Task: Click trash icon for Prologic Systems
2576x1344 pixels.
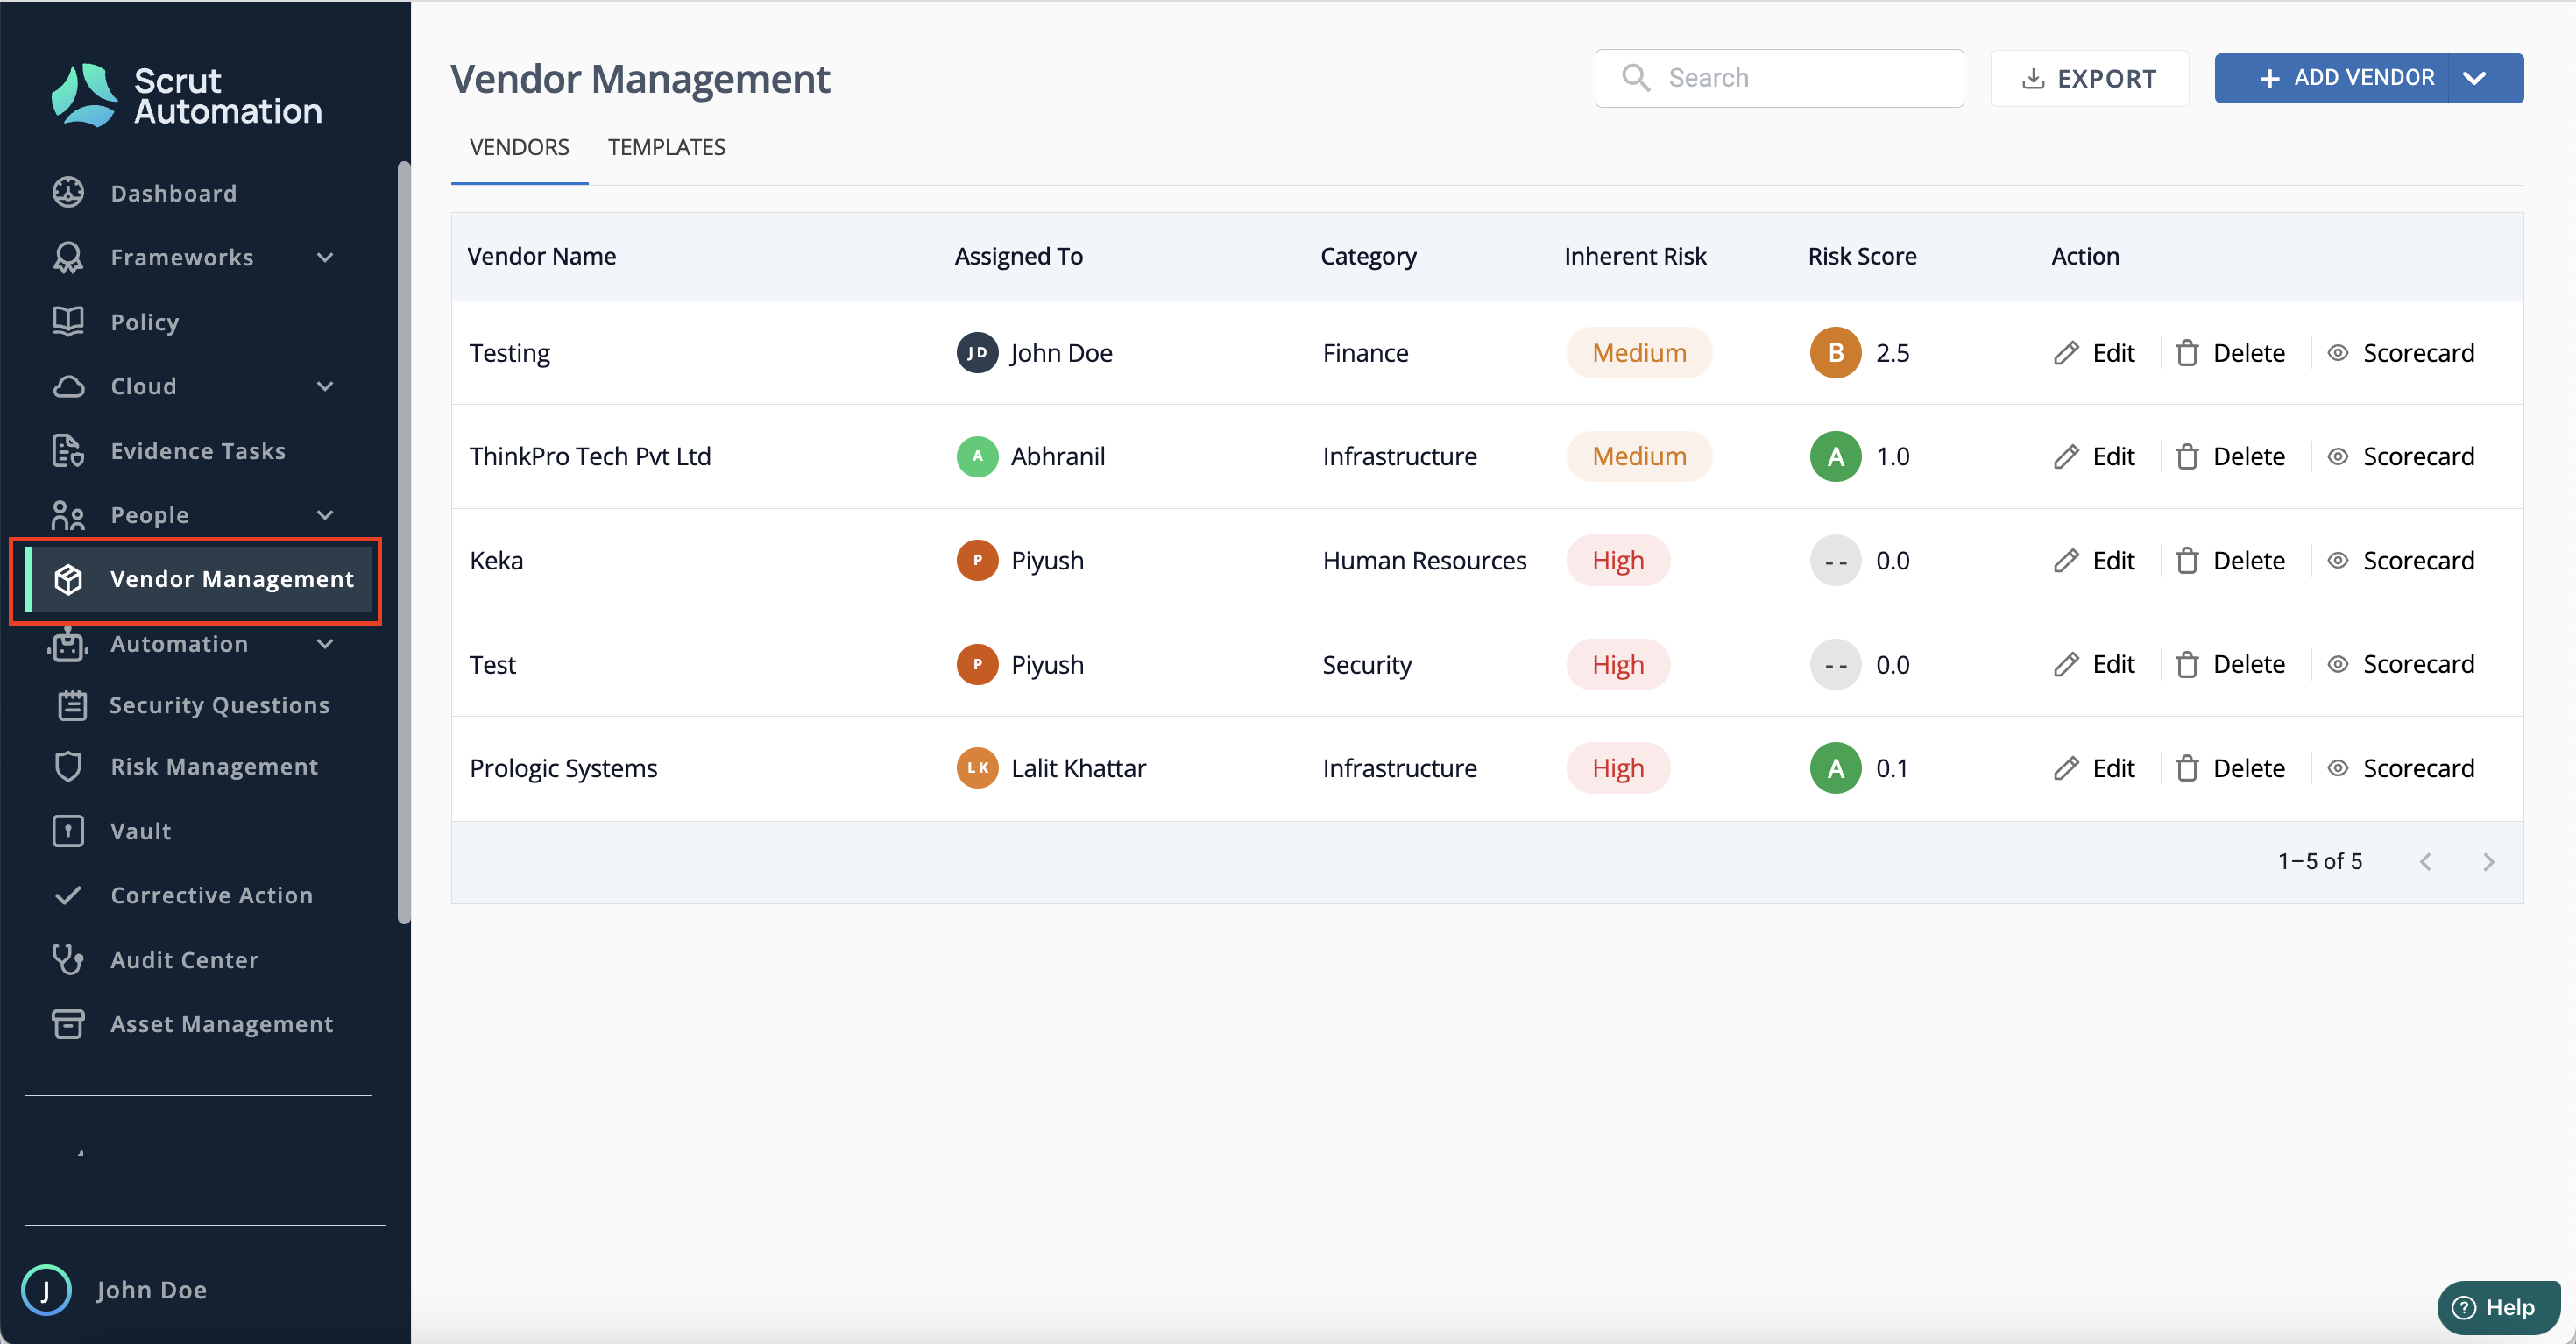Action: [x=2187, y=768]
